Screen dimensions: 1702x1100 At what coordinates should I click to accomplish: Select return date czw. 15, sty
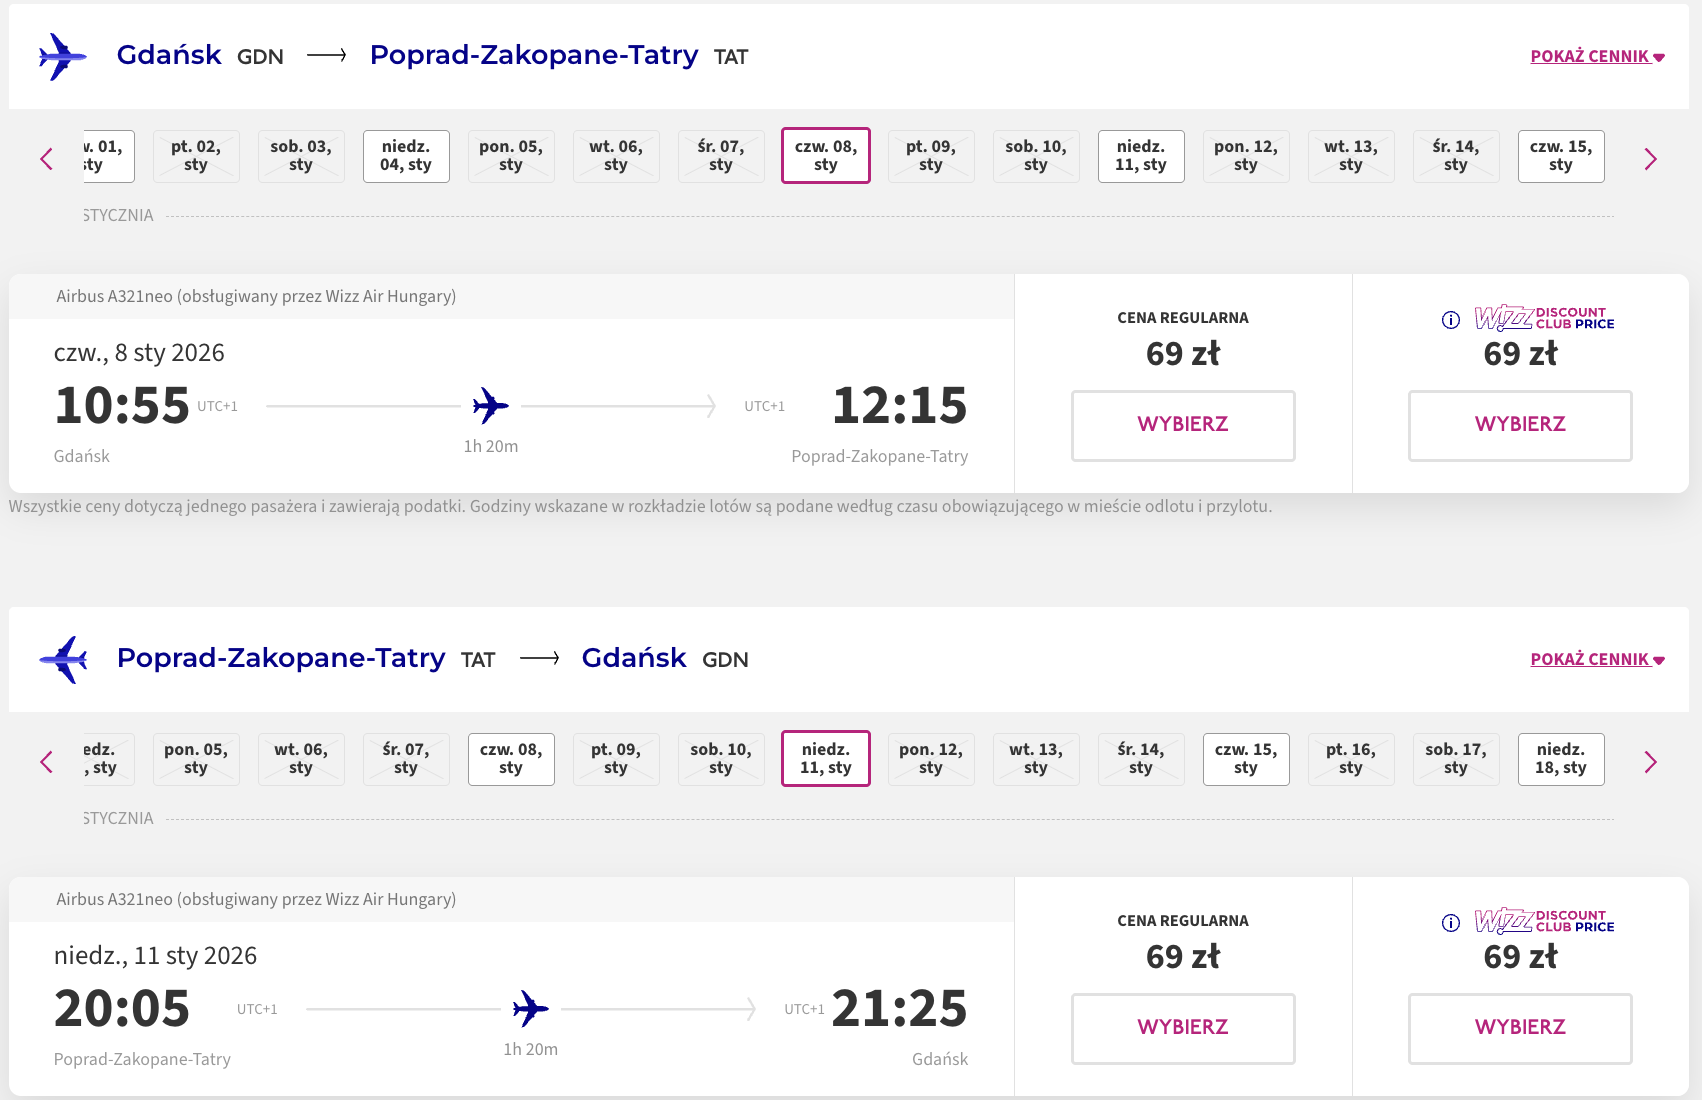(x=1246, y=759)
